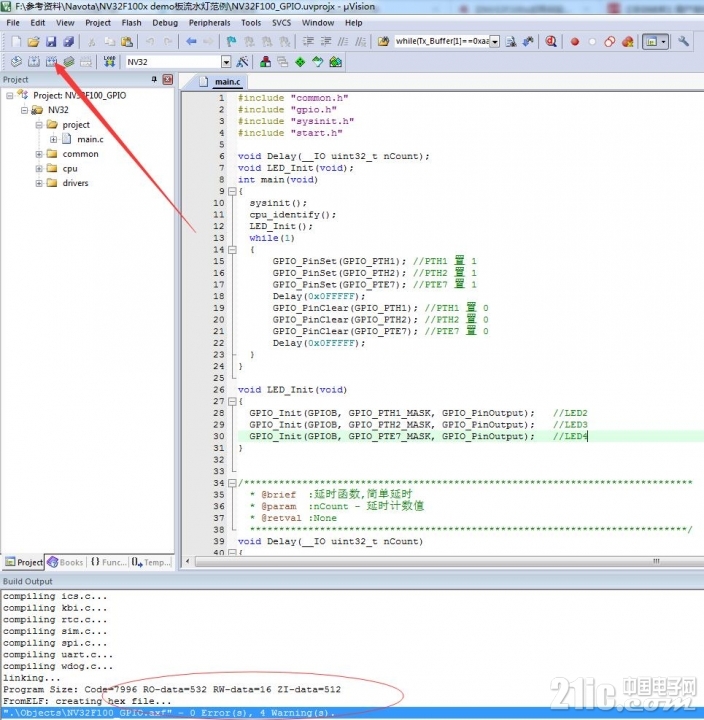Open the Peripherals menu

209,22
